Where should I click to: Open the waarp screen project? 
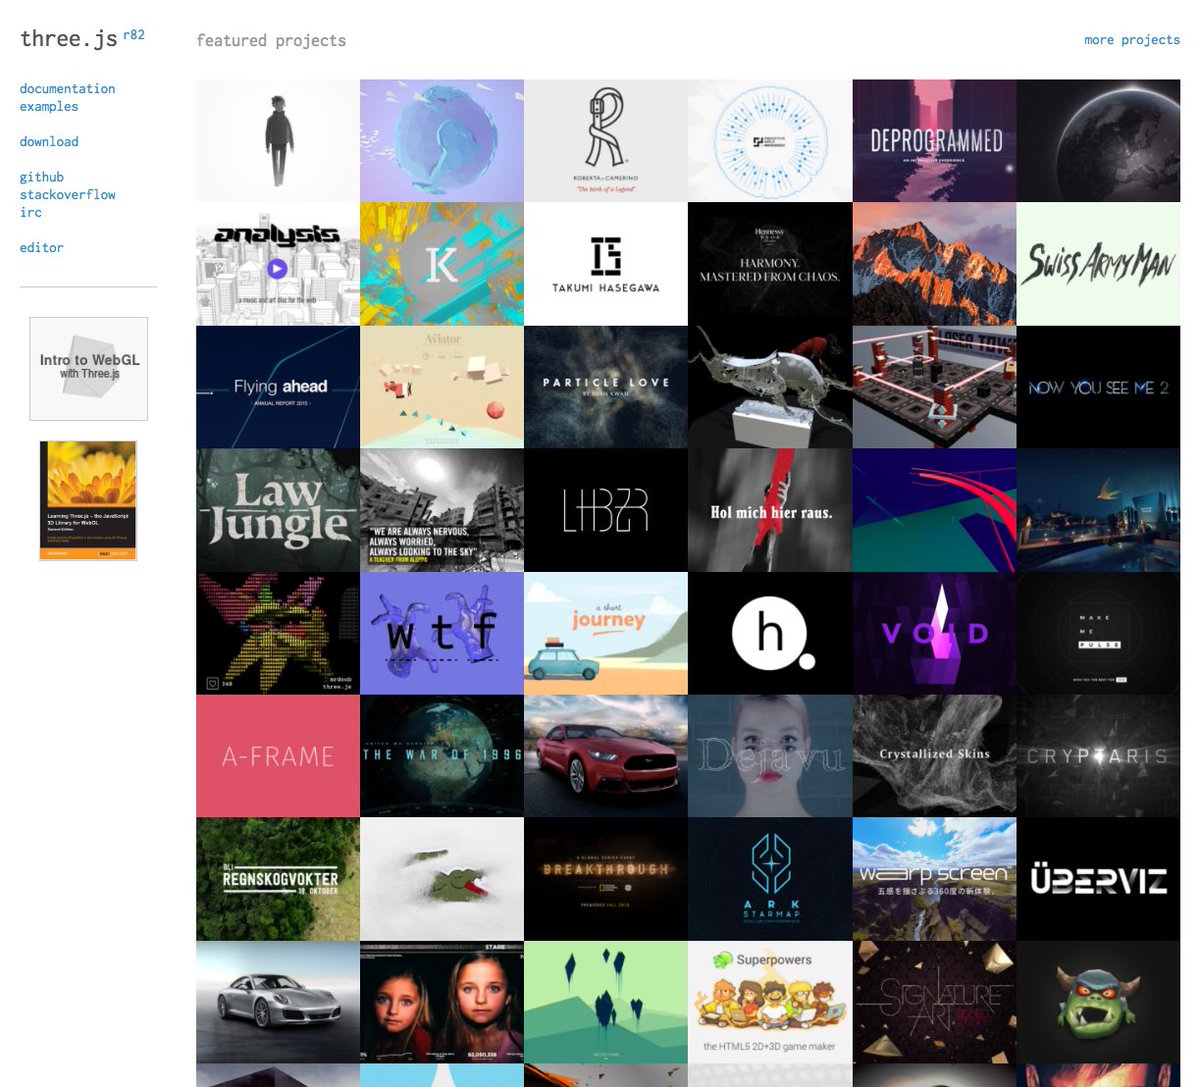click(x=934, y=879)
